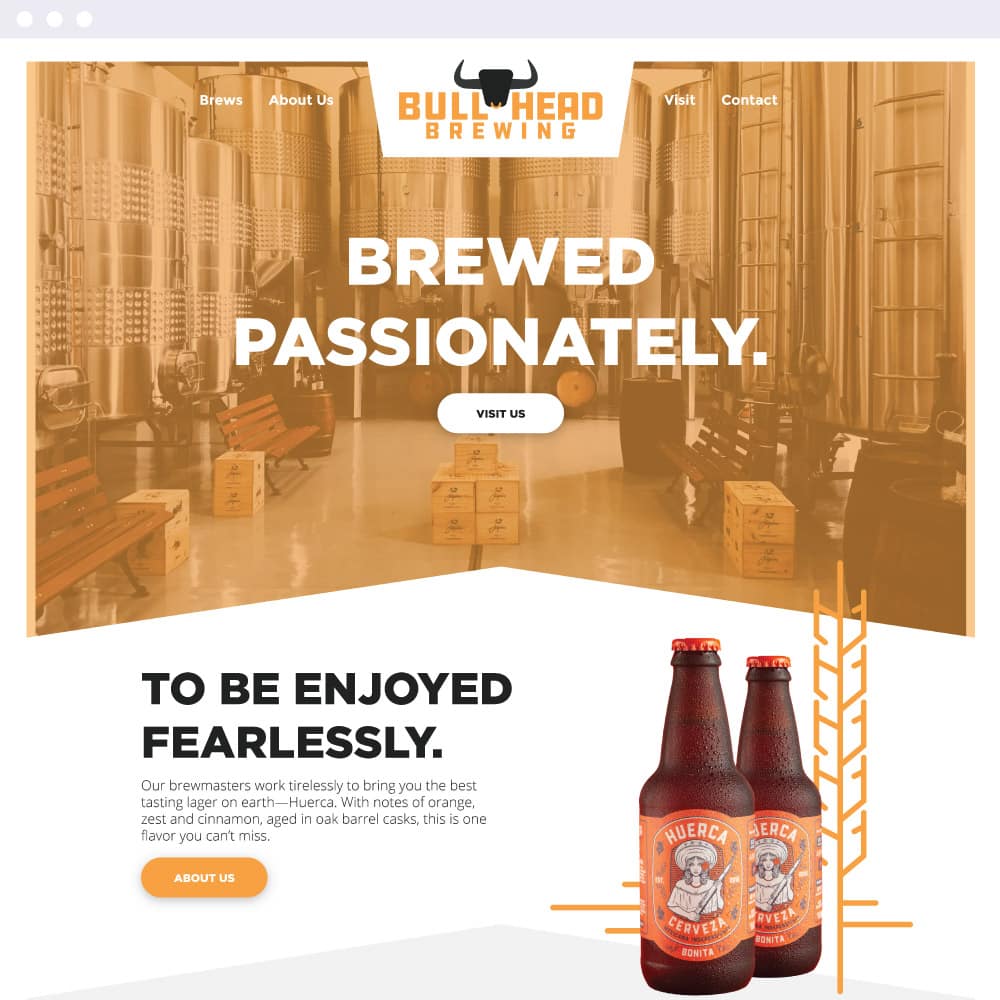This screenshot has height=1000, width=1000.
Task: Click the orange cap on front bottle
Action: pyautogui.click(x=696, y=645)
